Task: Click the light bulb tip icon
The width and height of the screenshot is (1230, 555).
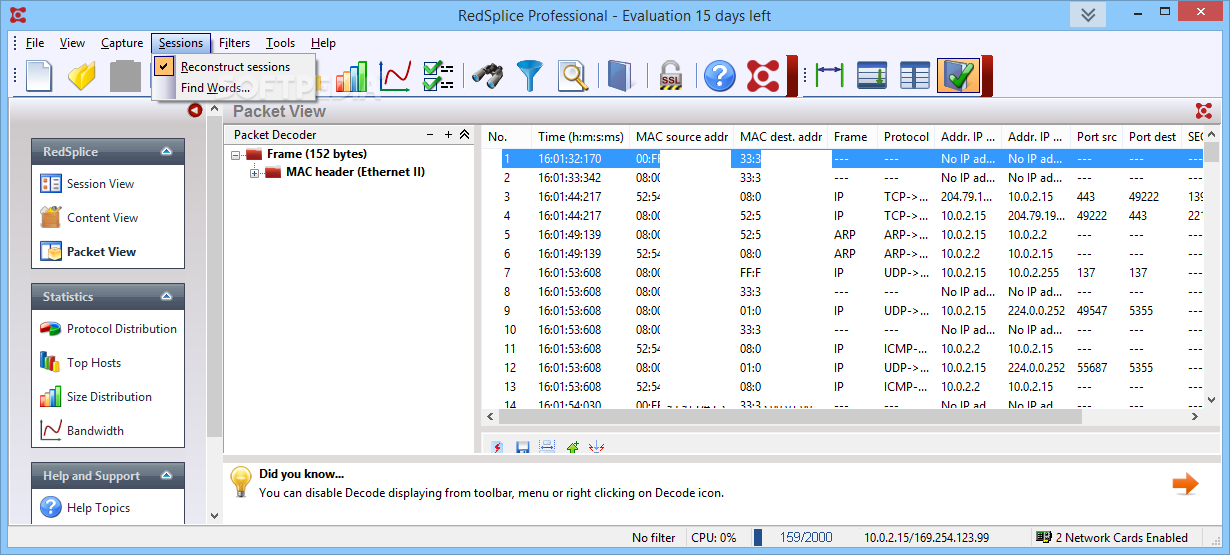Action: [x=241, y=482]
